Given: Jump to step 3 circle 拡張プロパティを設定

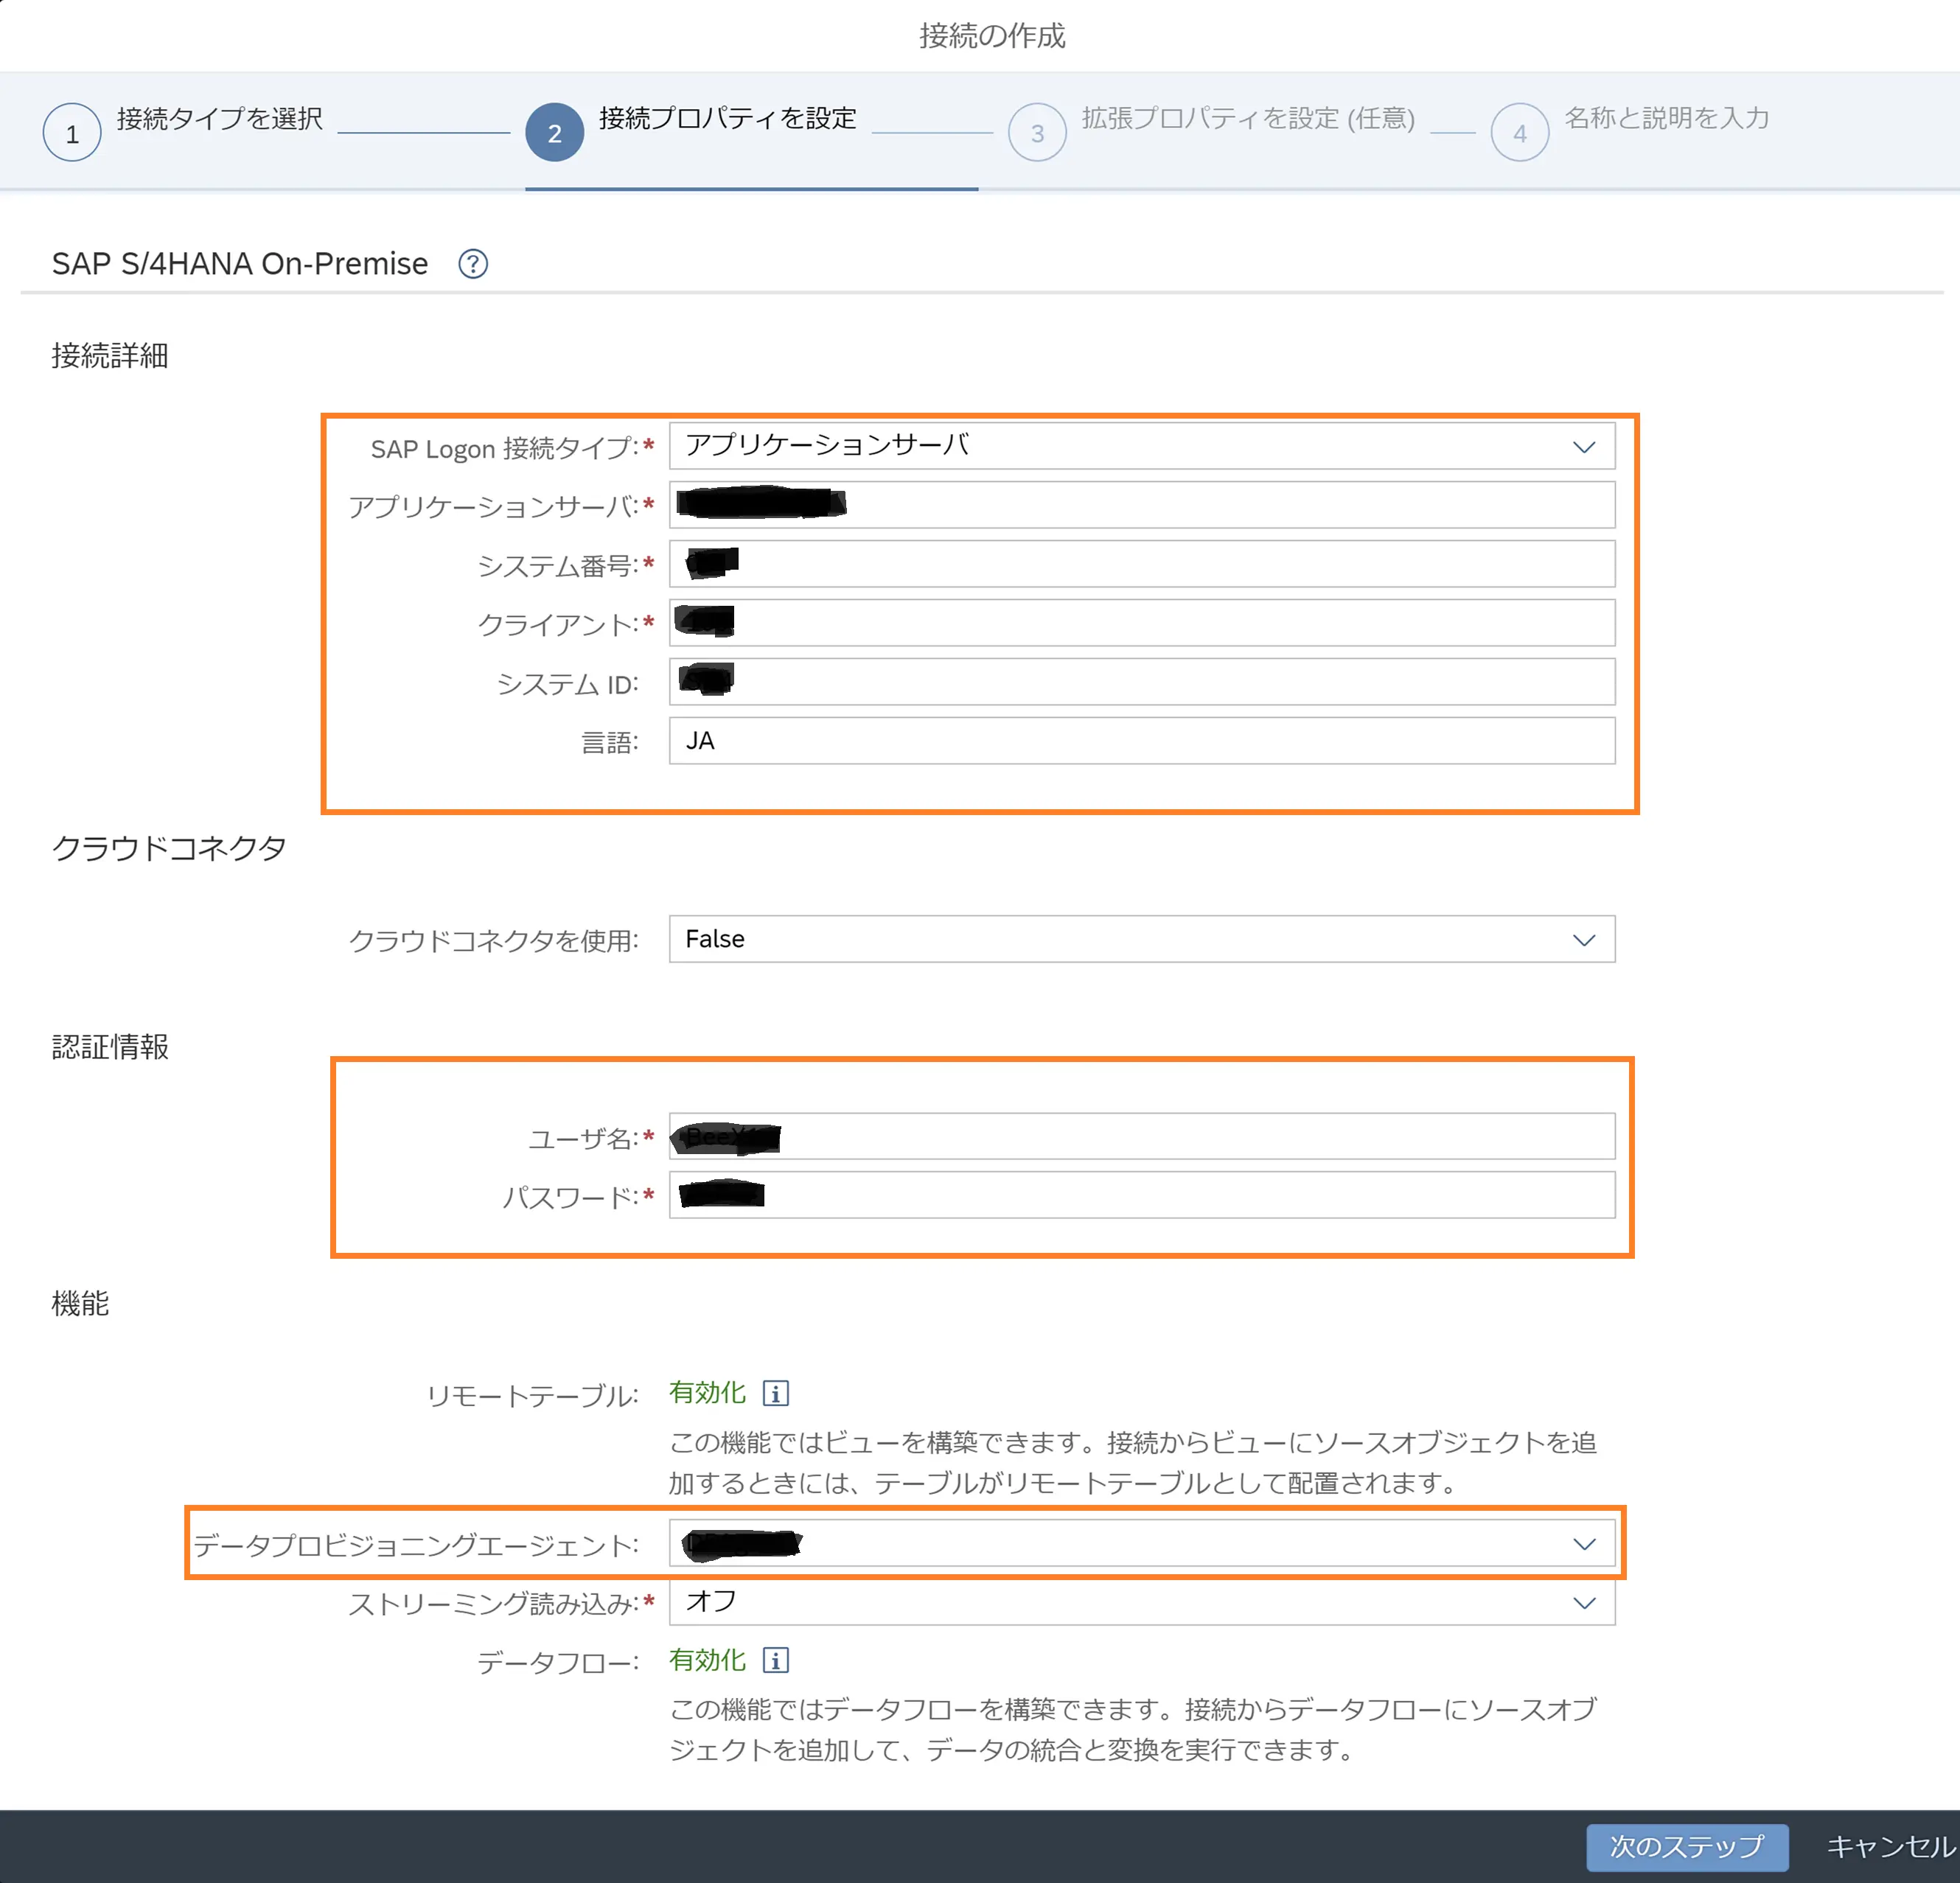Looking at the screenshot, I should pyautogui.click(x=1038, y=133).
